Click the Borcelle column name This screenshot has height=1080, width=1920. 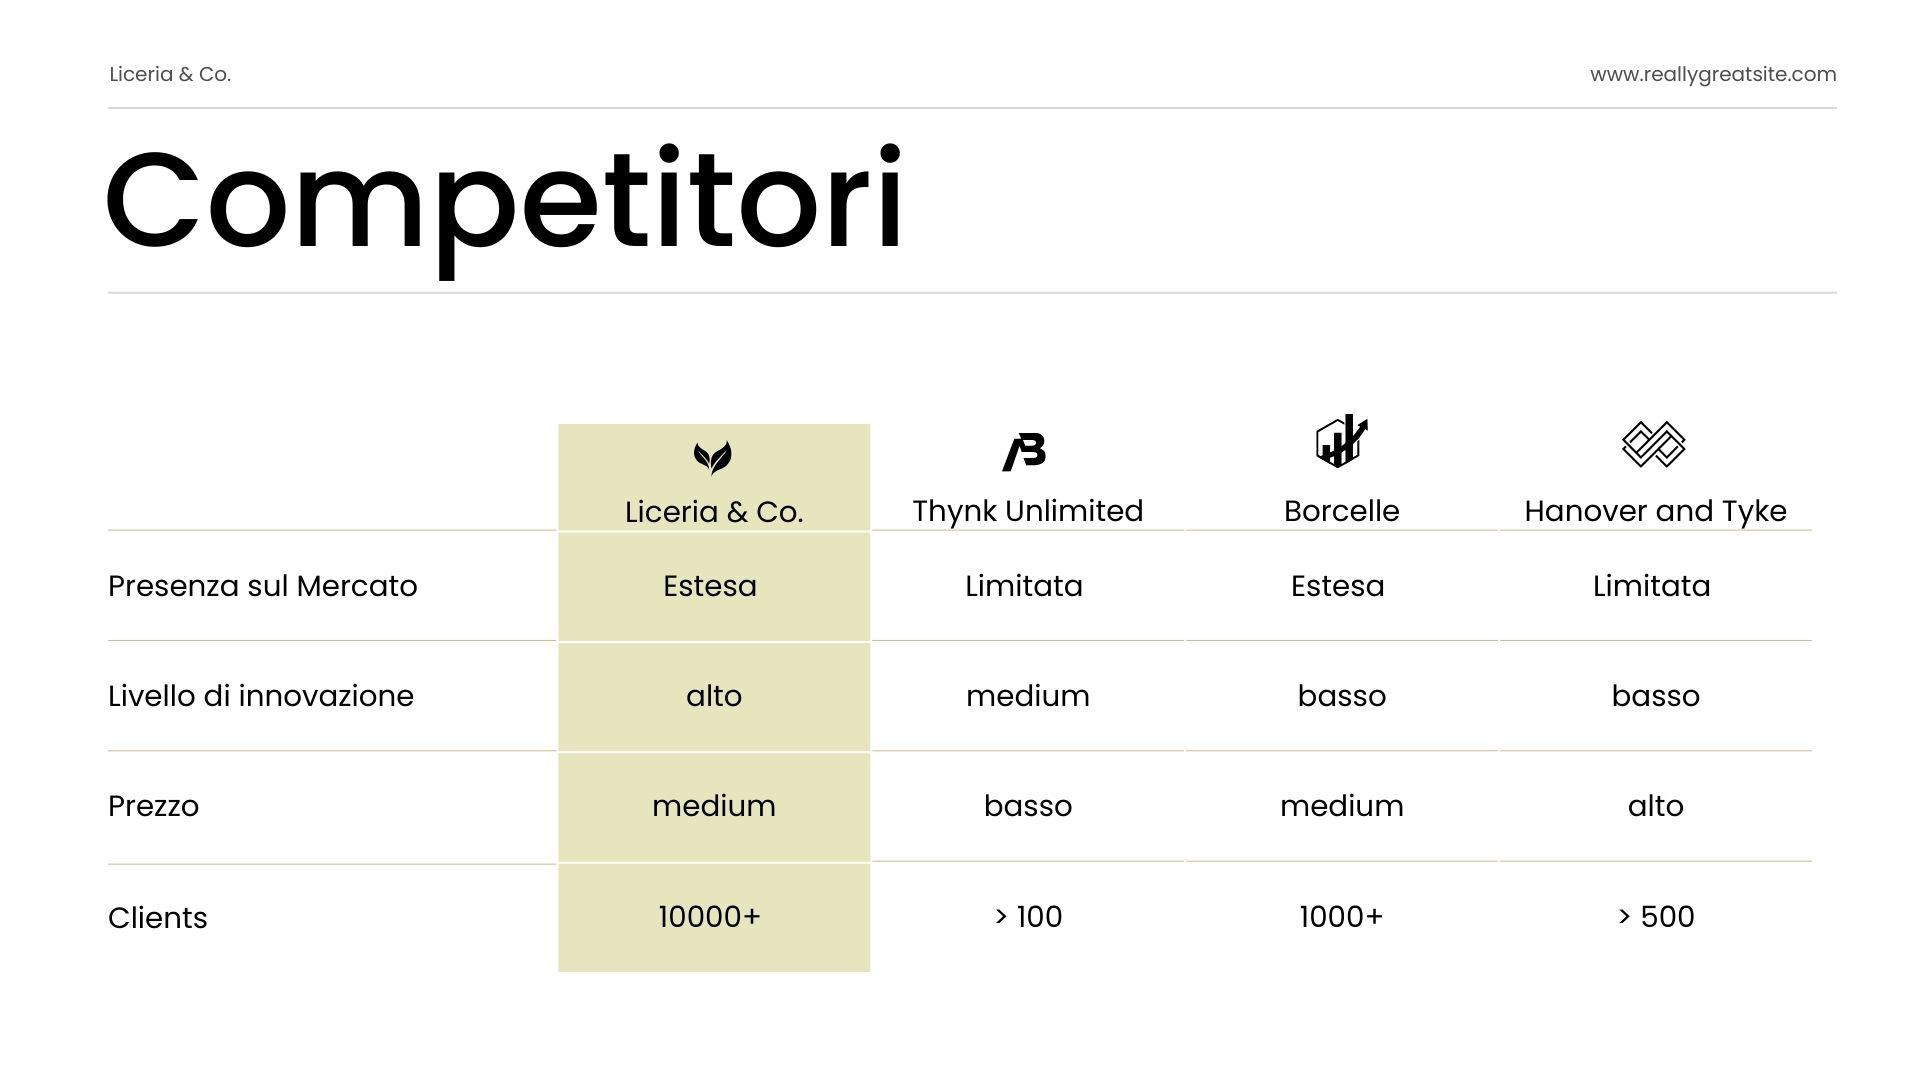point(1342,510)
